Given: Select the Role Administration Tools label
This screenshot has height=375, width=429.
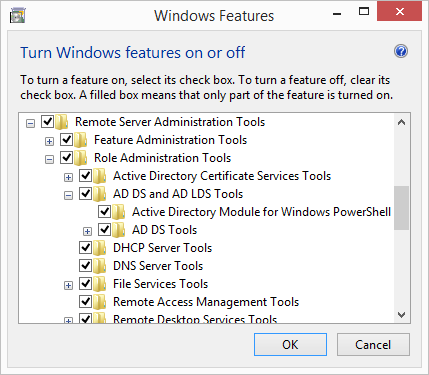Looking at the screenshot, I should 162,158.
